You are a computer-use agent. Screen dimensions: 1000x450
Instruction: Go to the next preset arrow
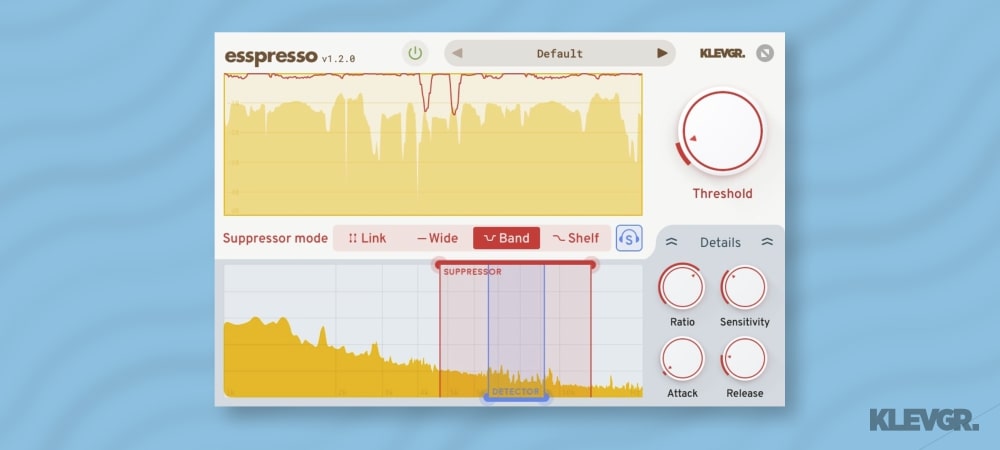tap(662, 53)
